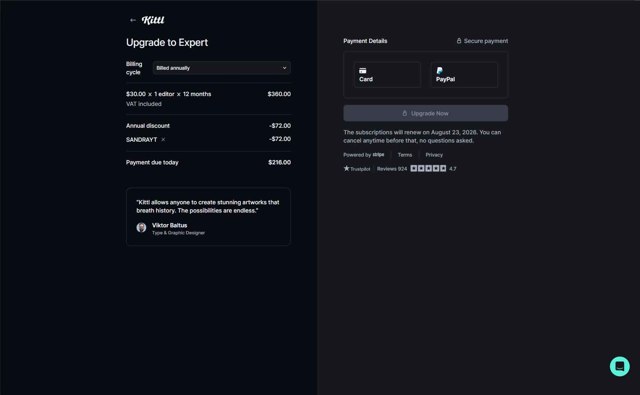
Task: Click the $360.00 subtotal
Action: coord(279,94)
